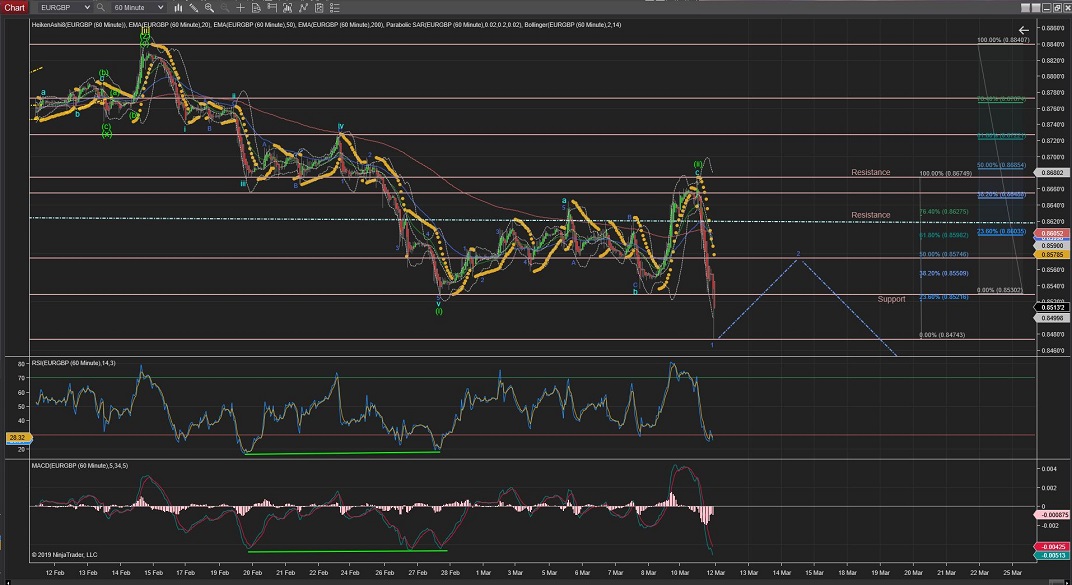Viewport: 1072px width, 585px height.
Task: Click the 50.00% (0.85746) Fibonacci label
Action: pyautogui.click(x=943, y=254)
